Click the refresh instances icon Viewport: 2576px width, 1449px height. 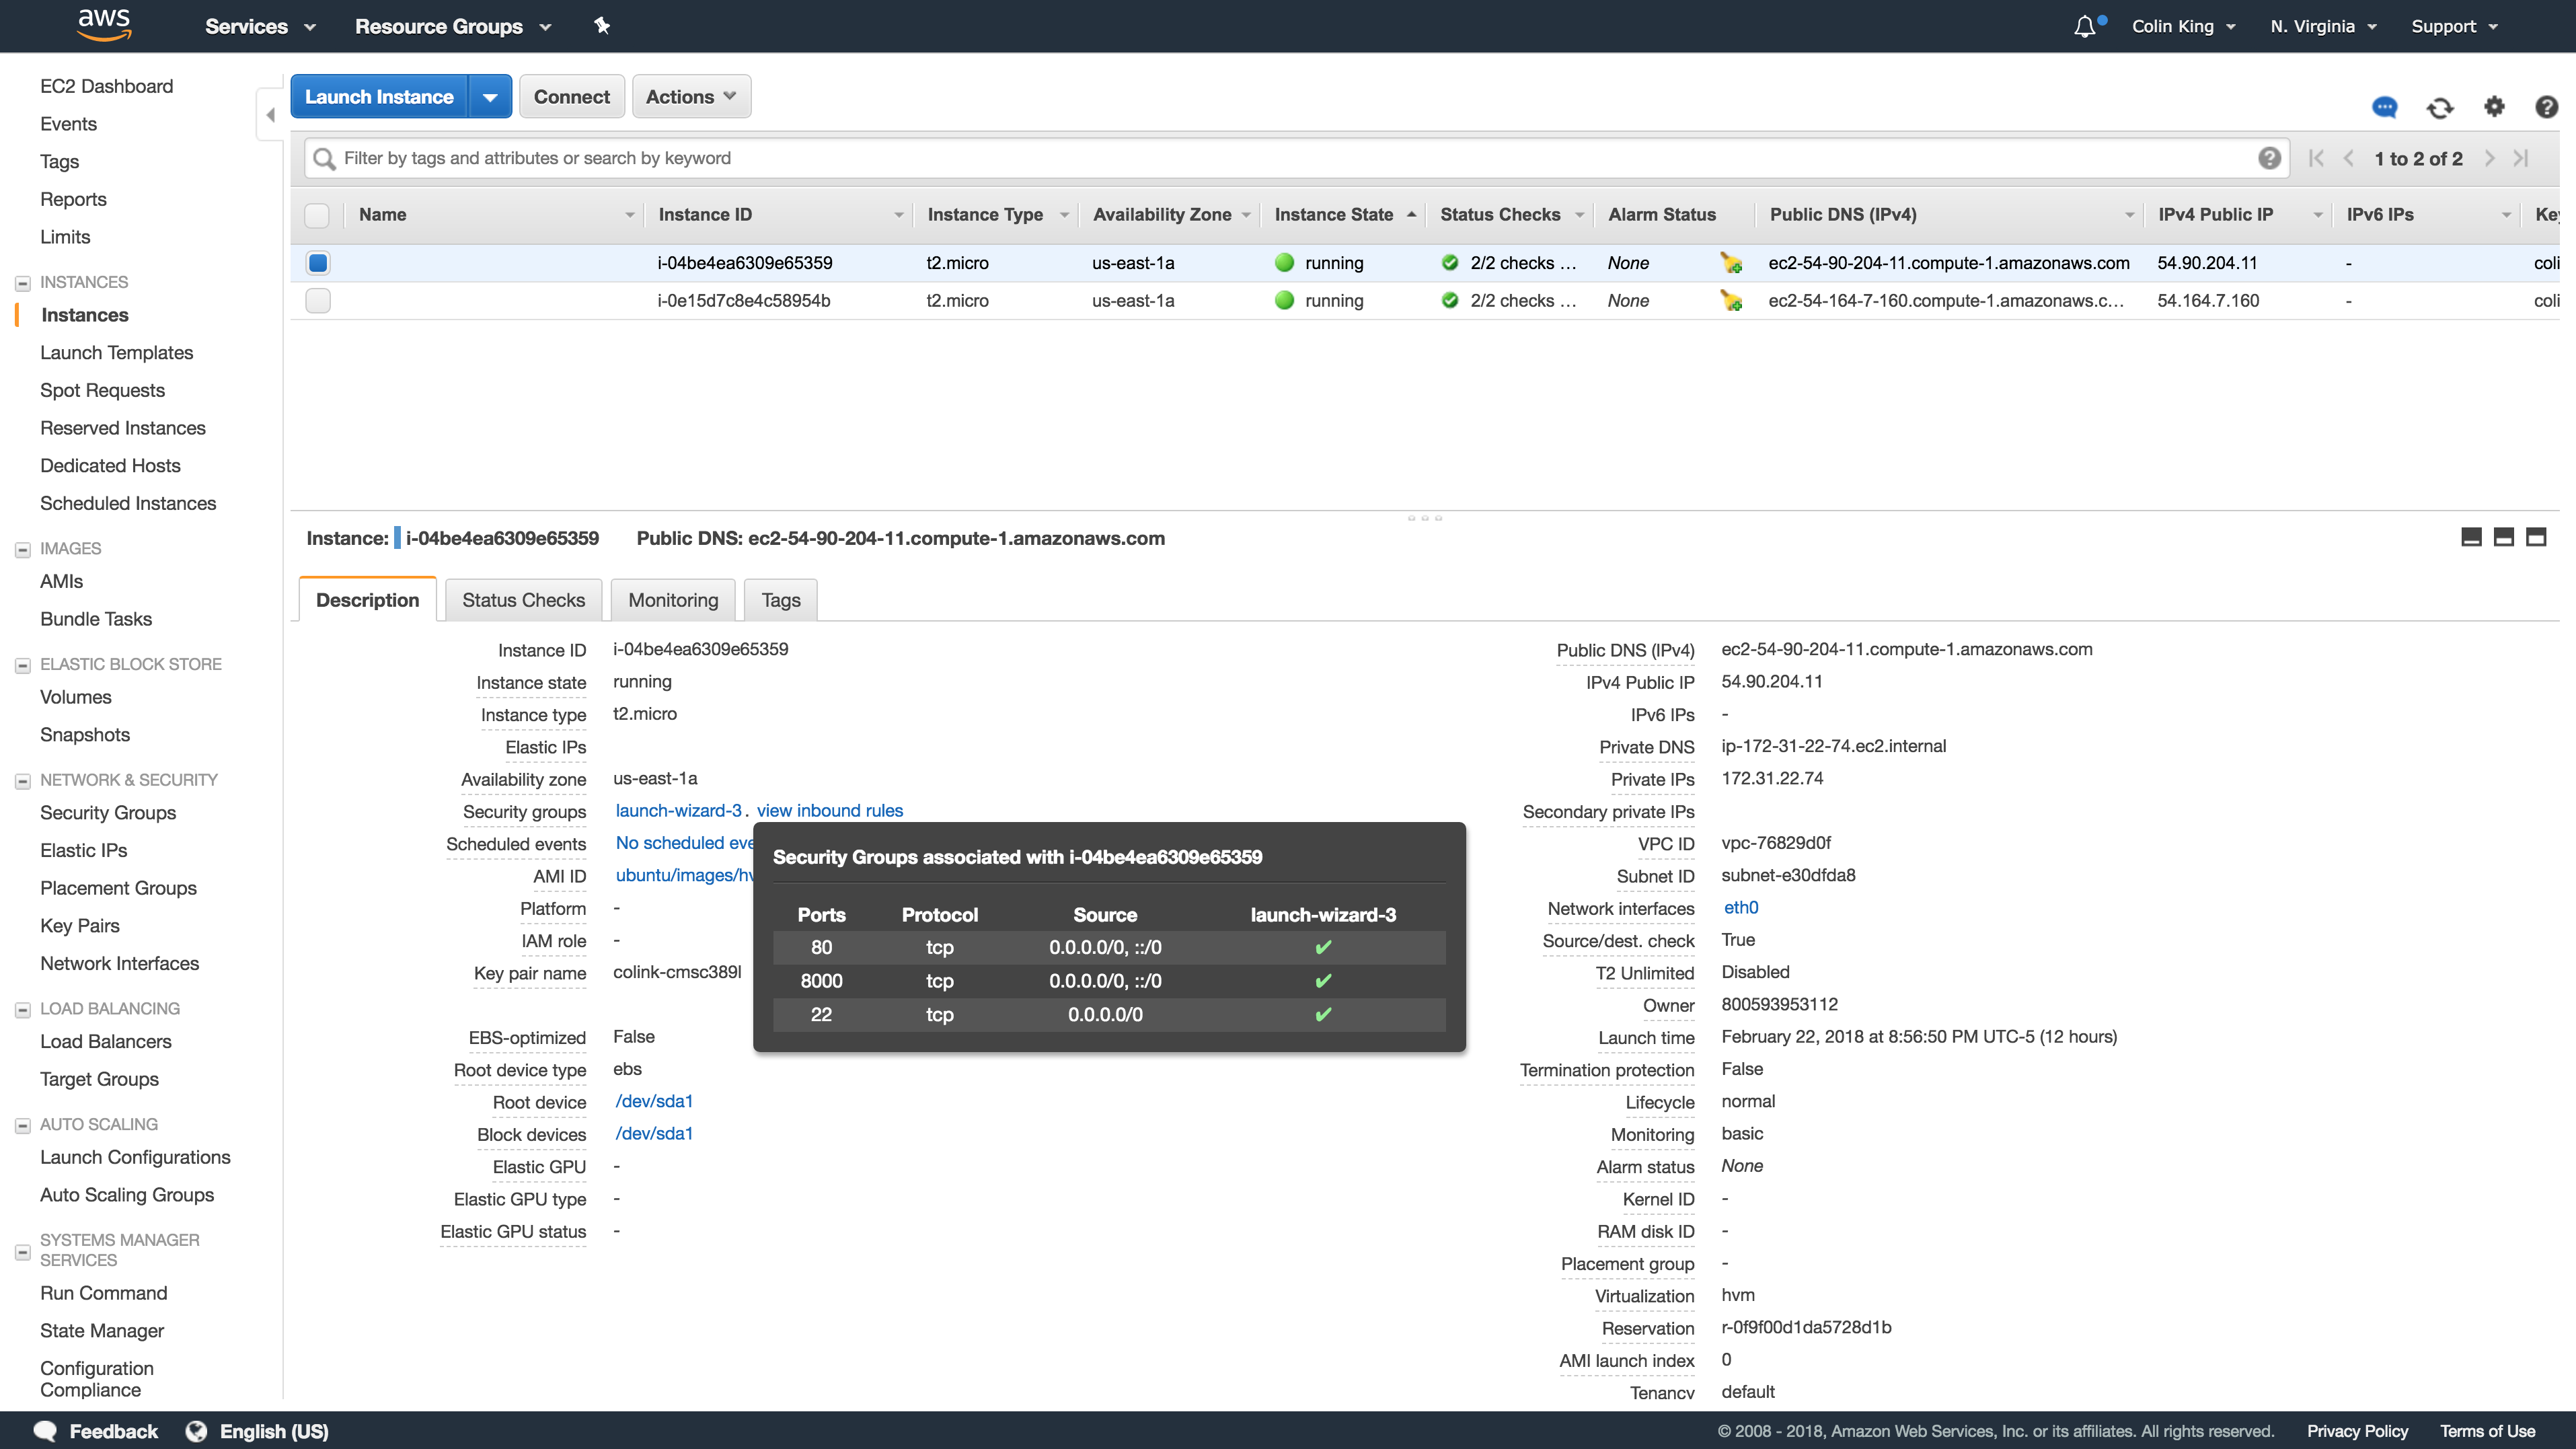[x=2440, y=108]
